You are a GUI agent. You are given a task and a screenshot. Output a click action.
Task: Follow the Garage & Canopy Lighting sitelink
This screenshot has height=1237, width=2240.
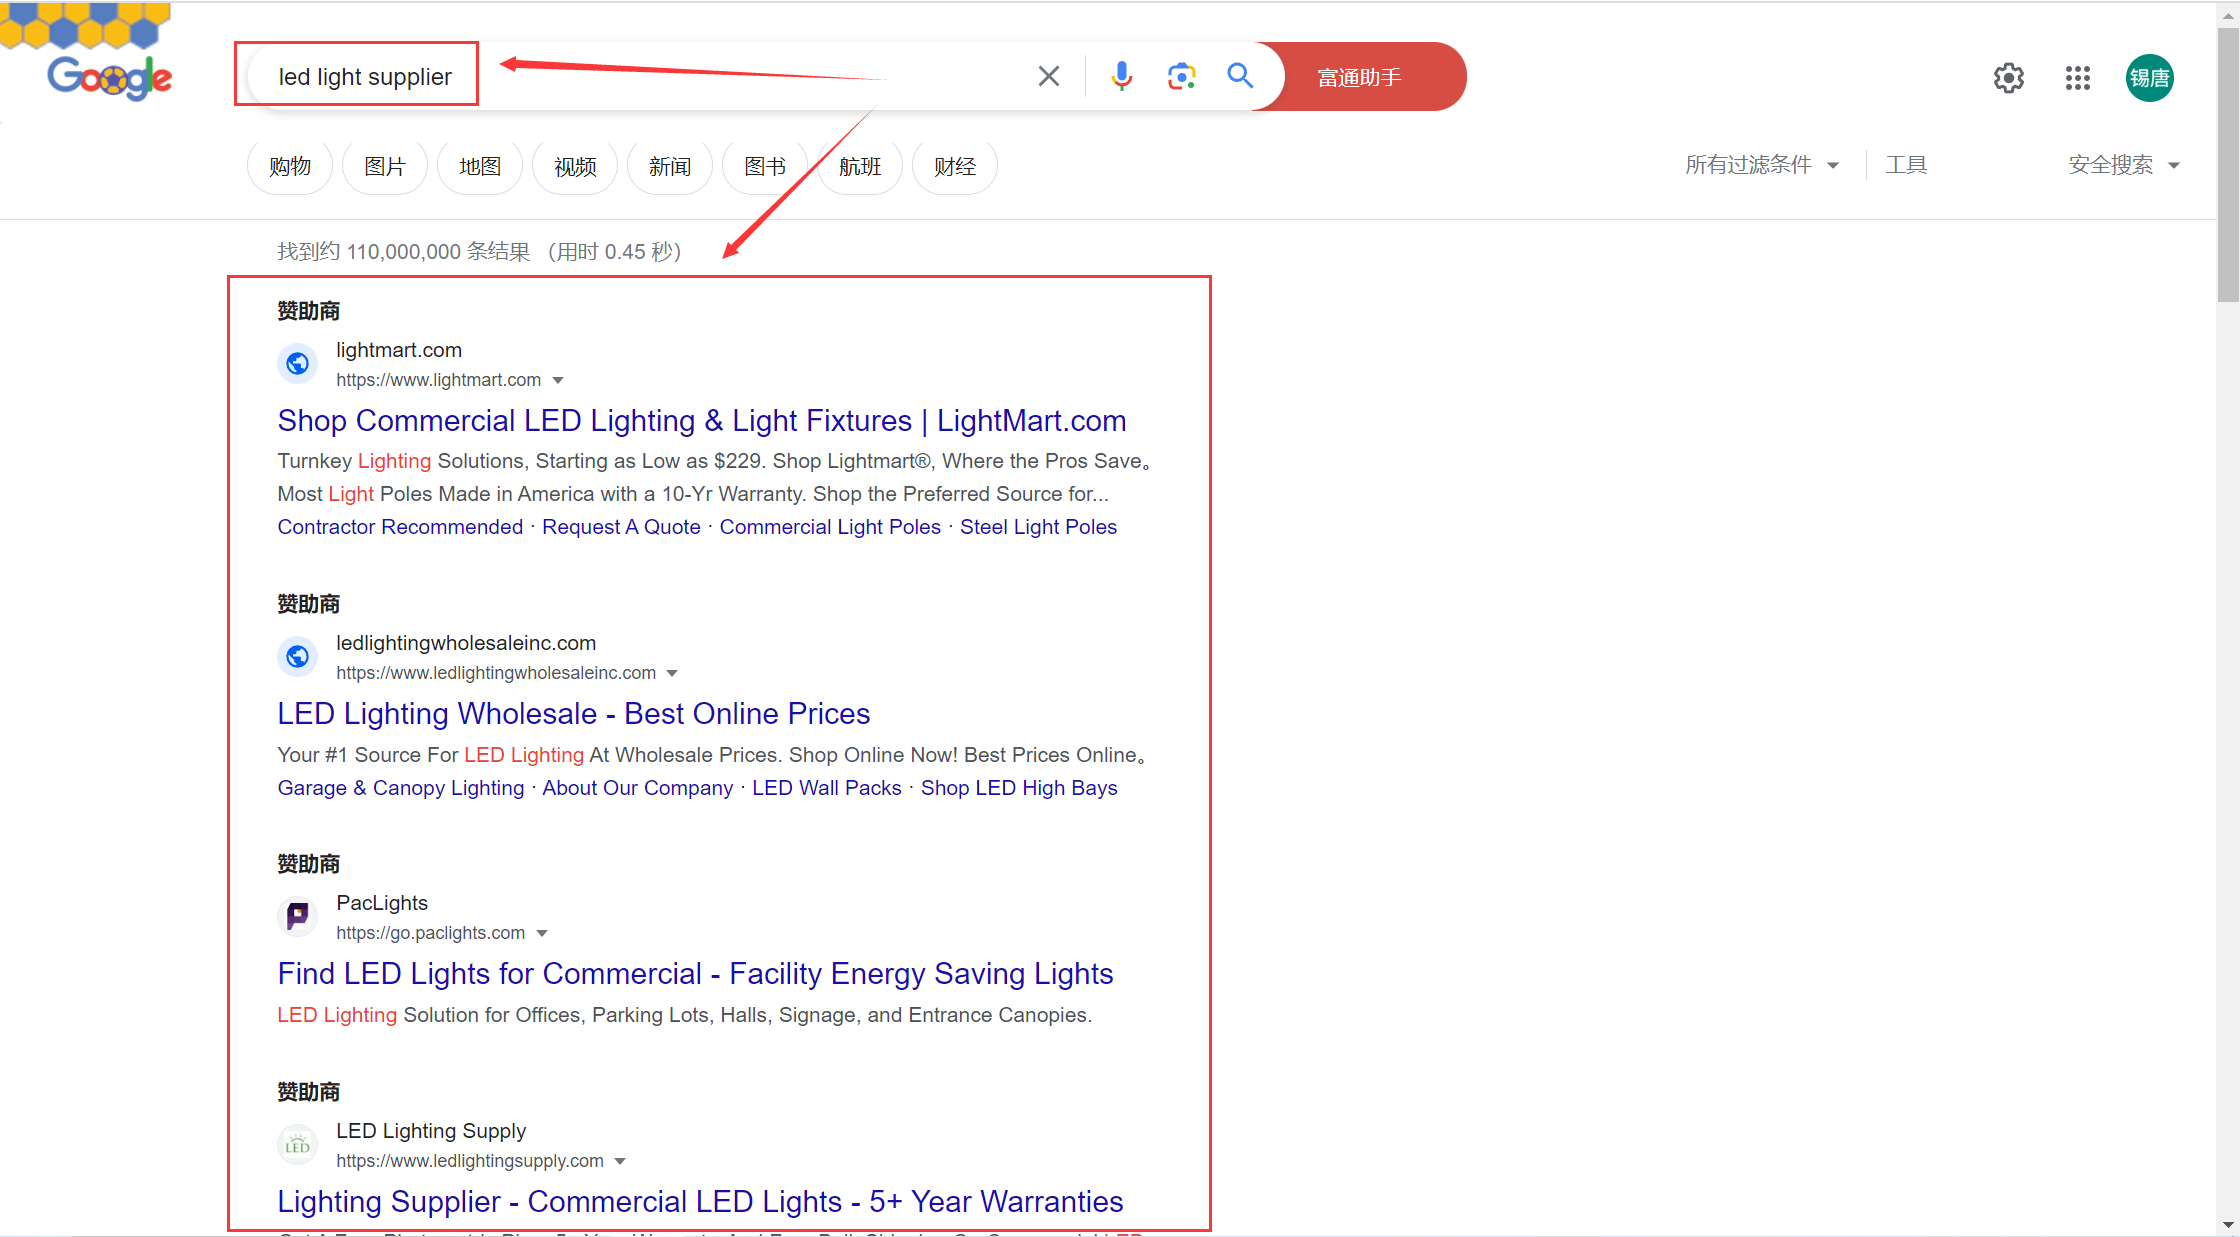click(x=401, y=788)
